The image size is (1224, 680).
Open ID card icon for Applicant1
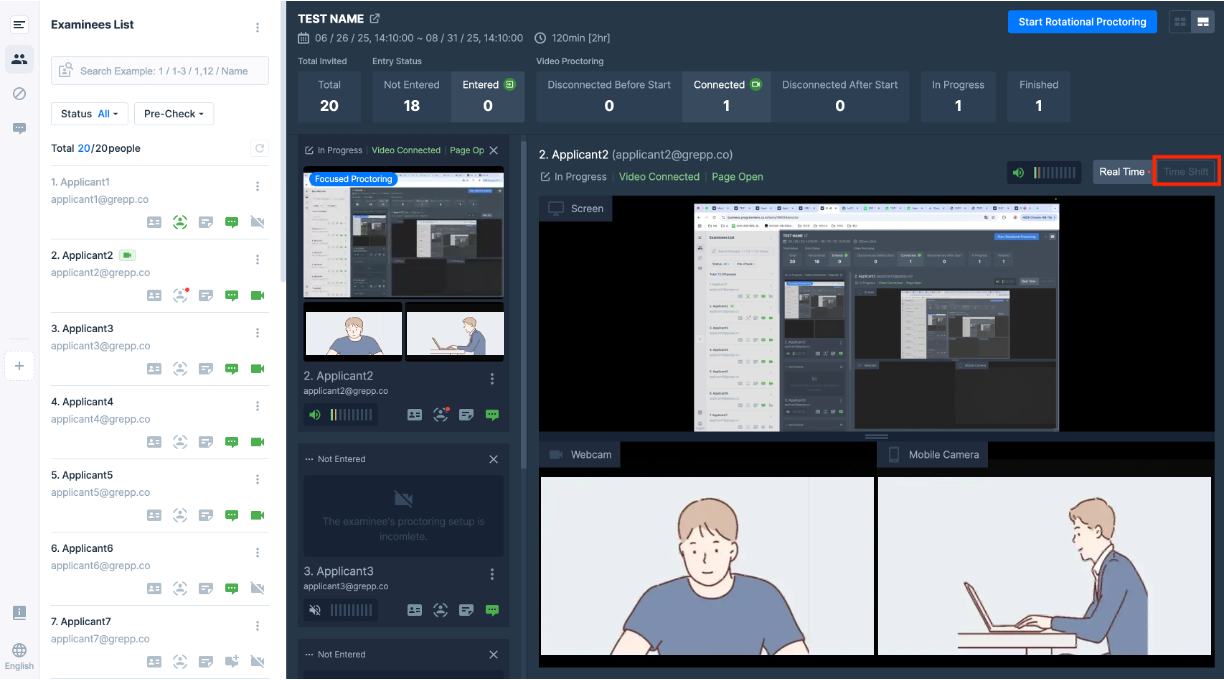tap(154, 222)
